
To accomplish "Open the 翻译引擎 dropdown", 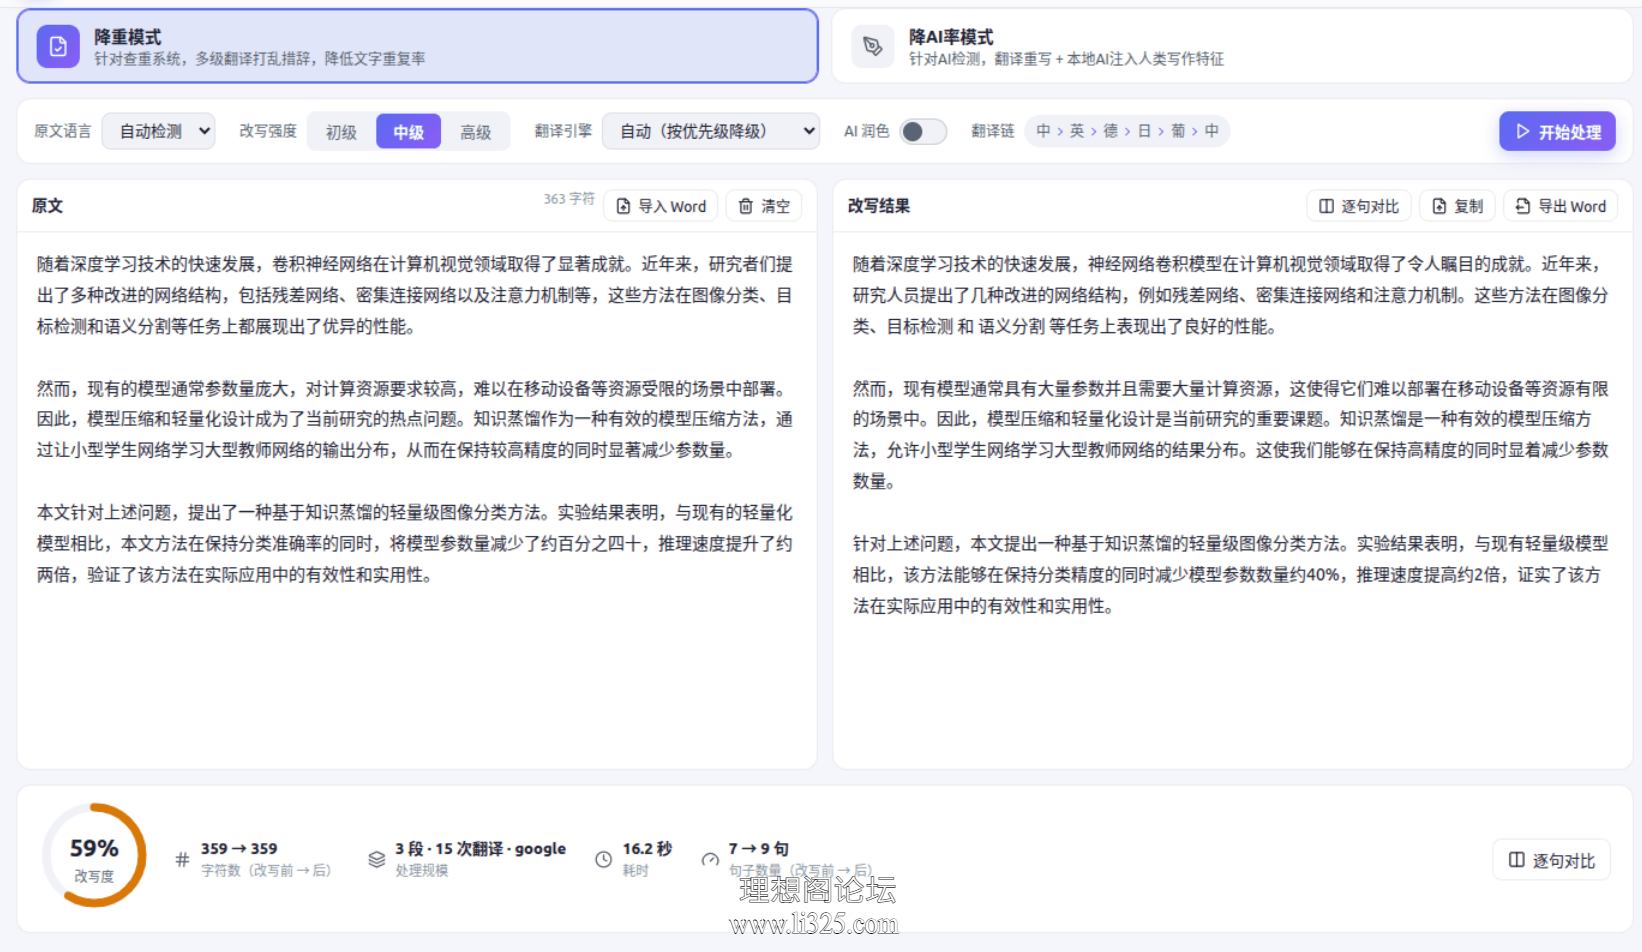I will coord(711,131).
